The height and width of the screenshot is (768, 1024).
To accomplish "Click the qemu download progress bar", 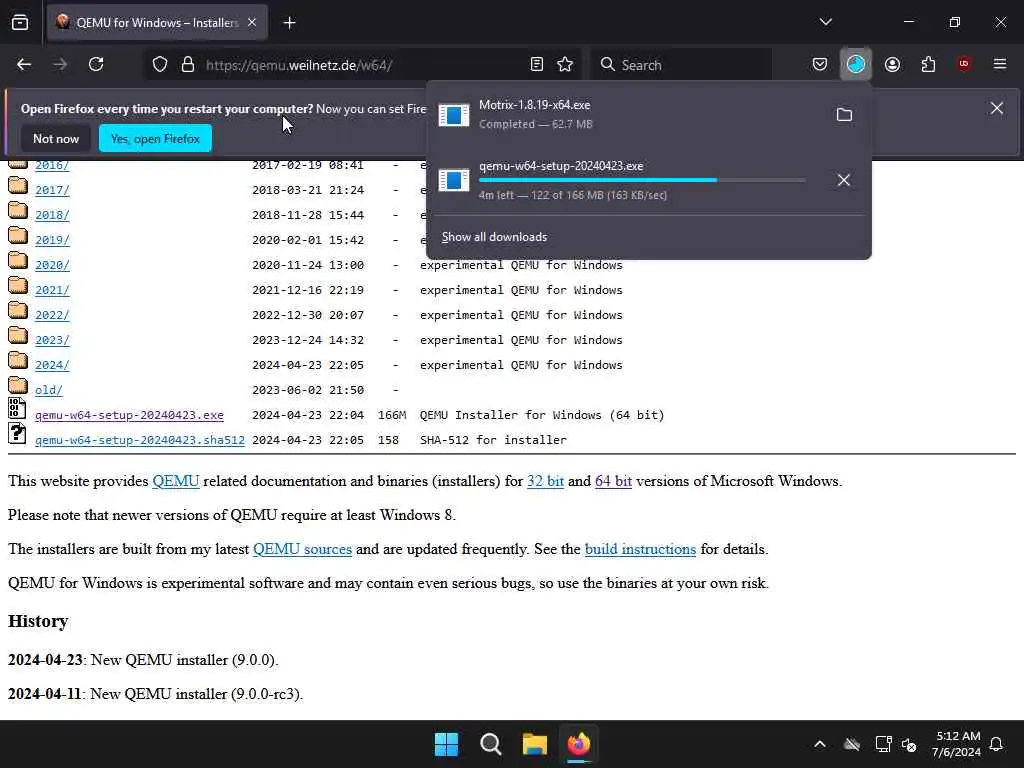I will 642,180.
